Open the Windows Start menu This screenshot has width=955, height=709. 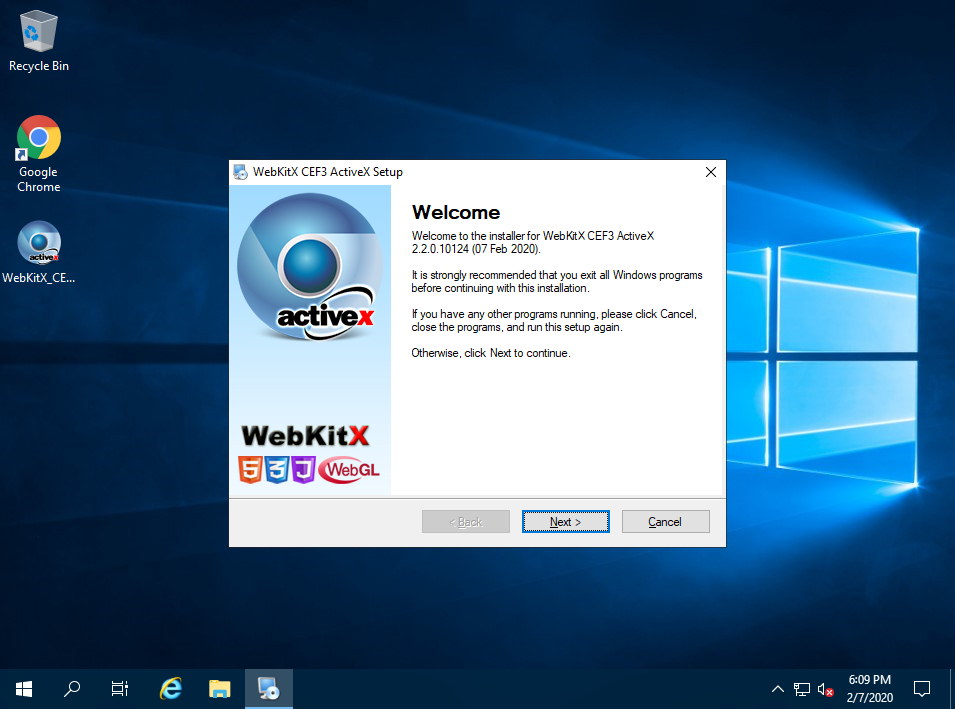24,689
